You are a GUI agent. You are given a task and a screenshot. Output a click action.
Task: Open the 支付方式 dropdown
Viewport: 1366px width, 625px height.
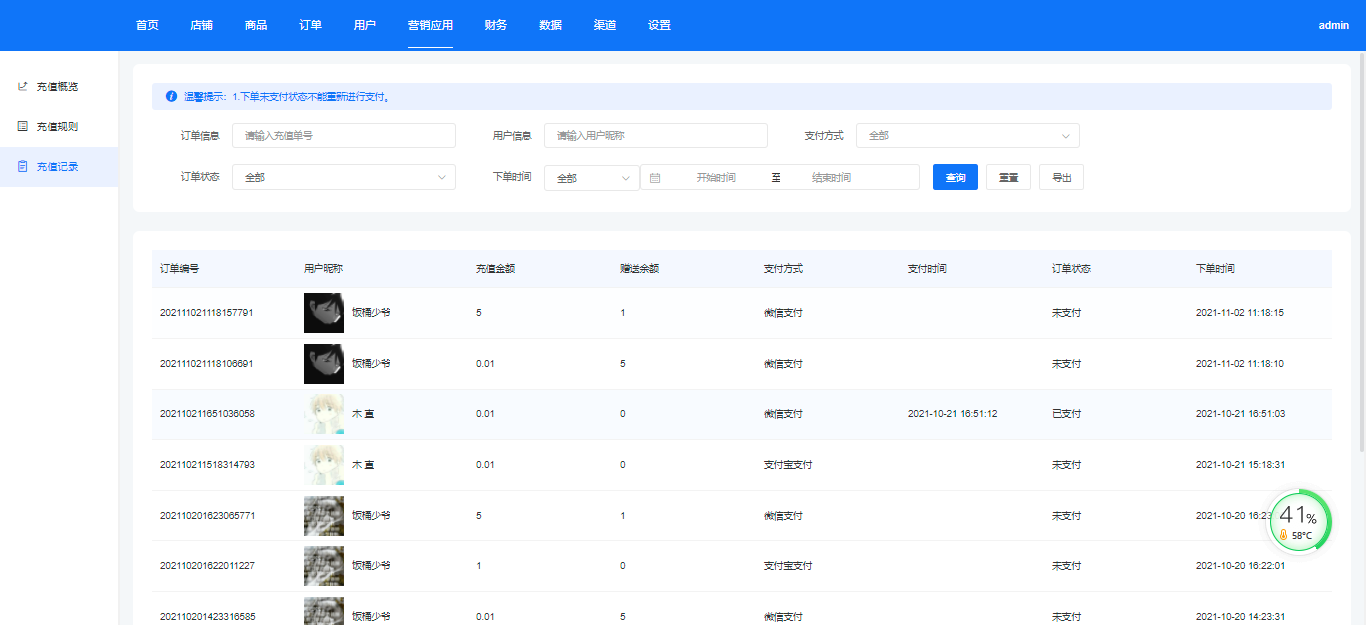pyautogui.click(x=967, y=135)
